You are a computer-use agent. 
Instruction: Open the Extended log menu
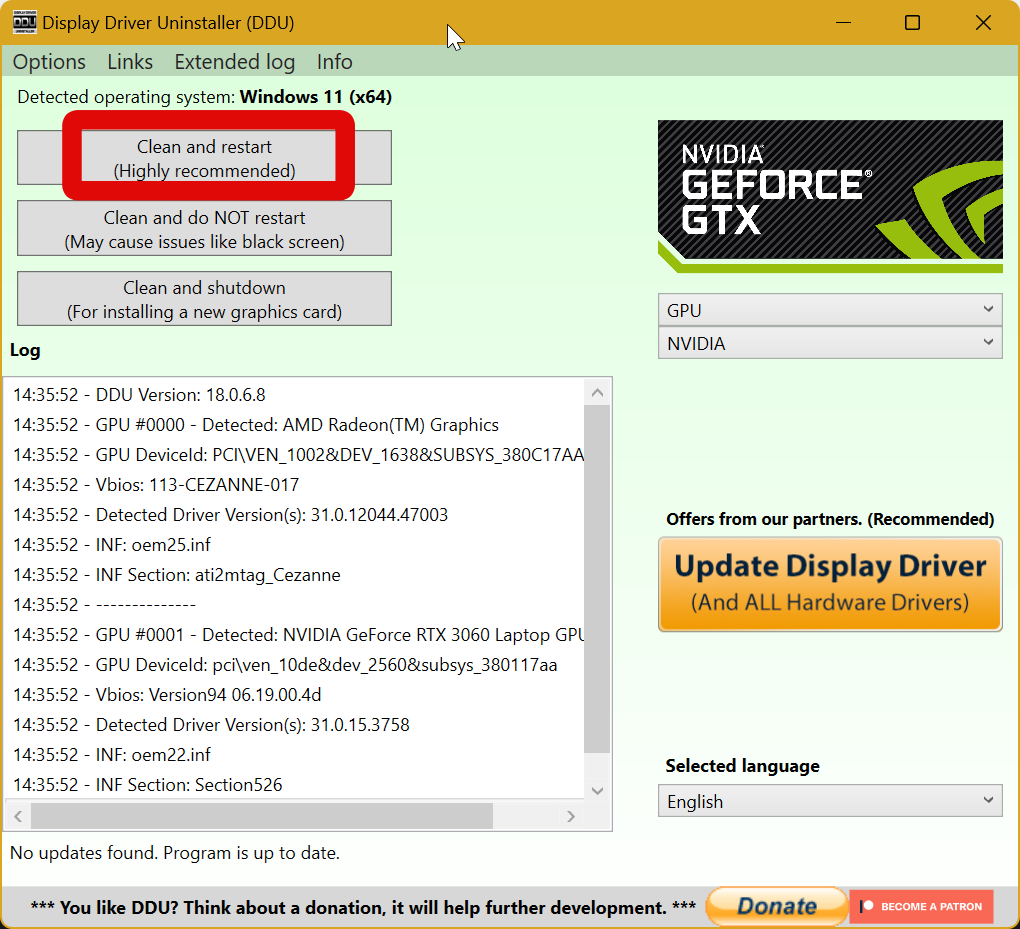(x=234, y=62)
